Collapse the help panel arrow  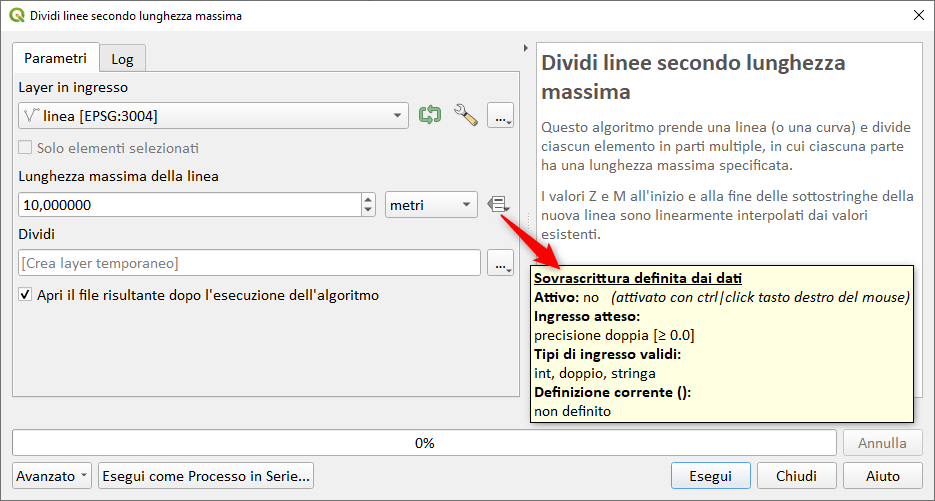(x=526, y=48)
